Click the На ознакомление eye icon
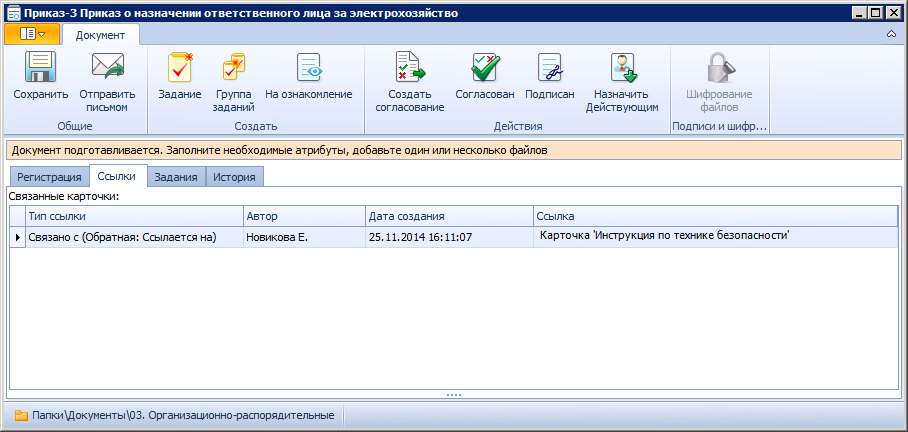The width and height of the screenshot is (908, 432). (x=308, y=68)
